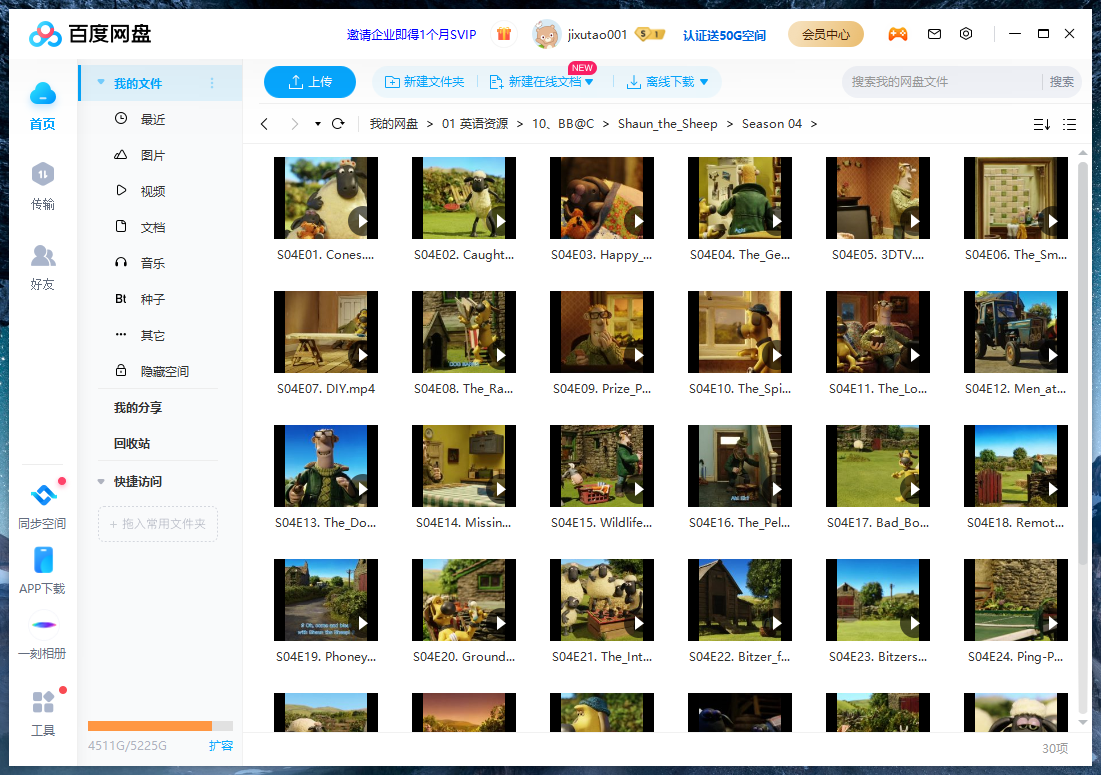Open the 工具 tools grid icon

44,702
